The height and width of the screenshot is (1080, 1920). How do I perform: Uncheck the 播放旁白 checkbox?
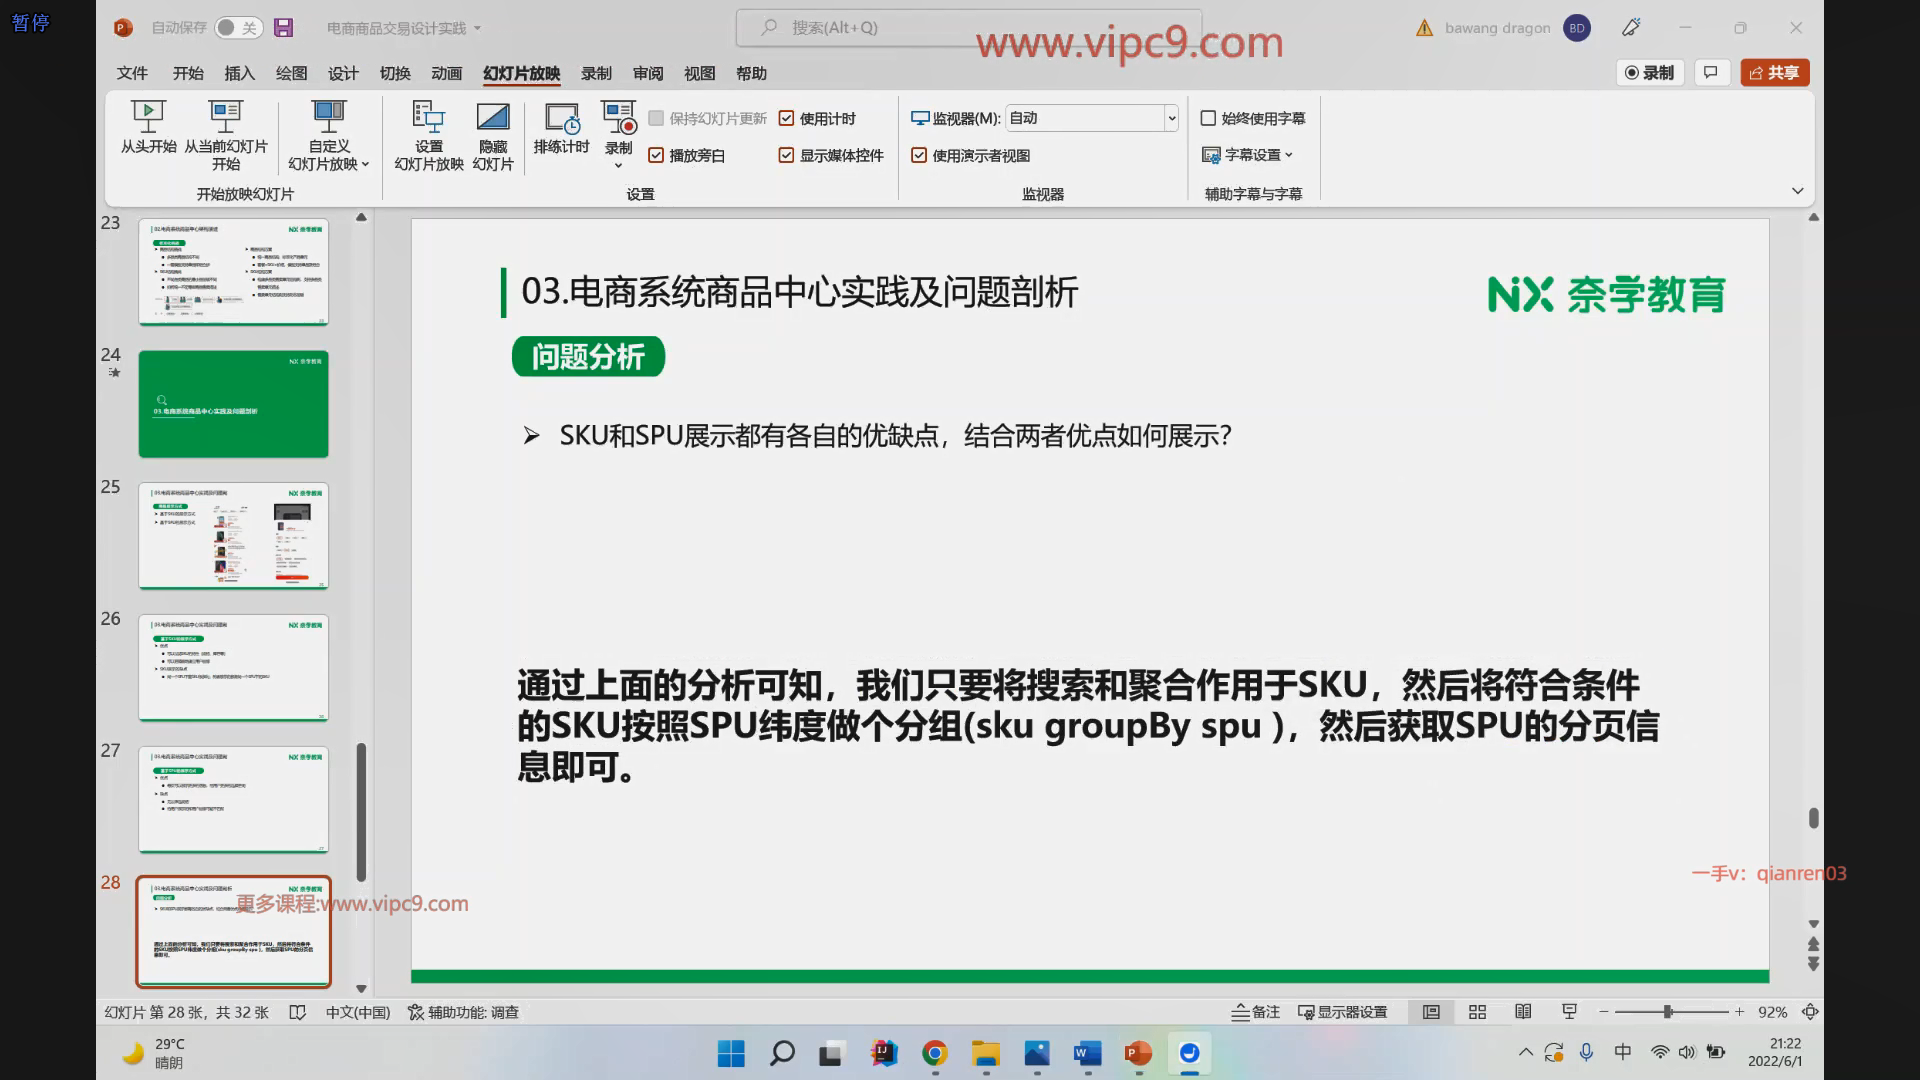pyautogui.click(x=656, y=155)
